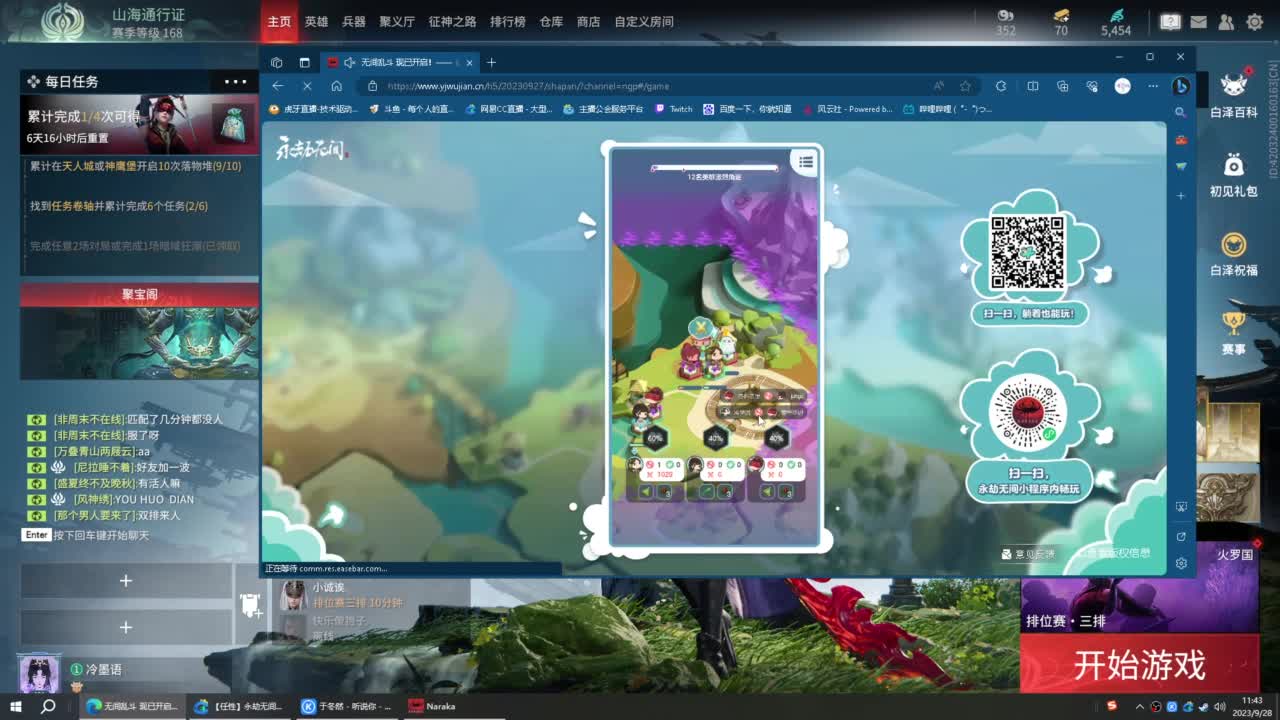Open the 哔哩哔哩 bookmark
Screen dimensions: 1280x720
point(948,109)
